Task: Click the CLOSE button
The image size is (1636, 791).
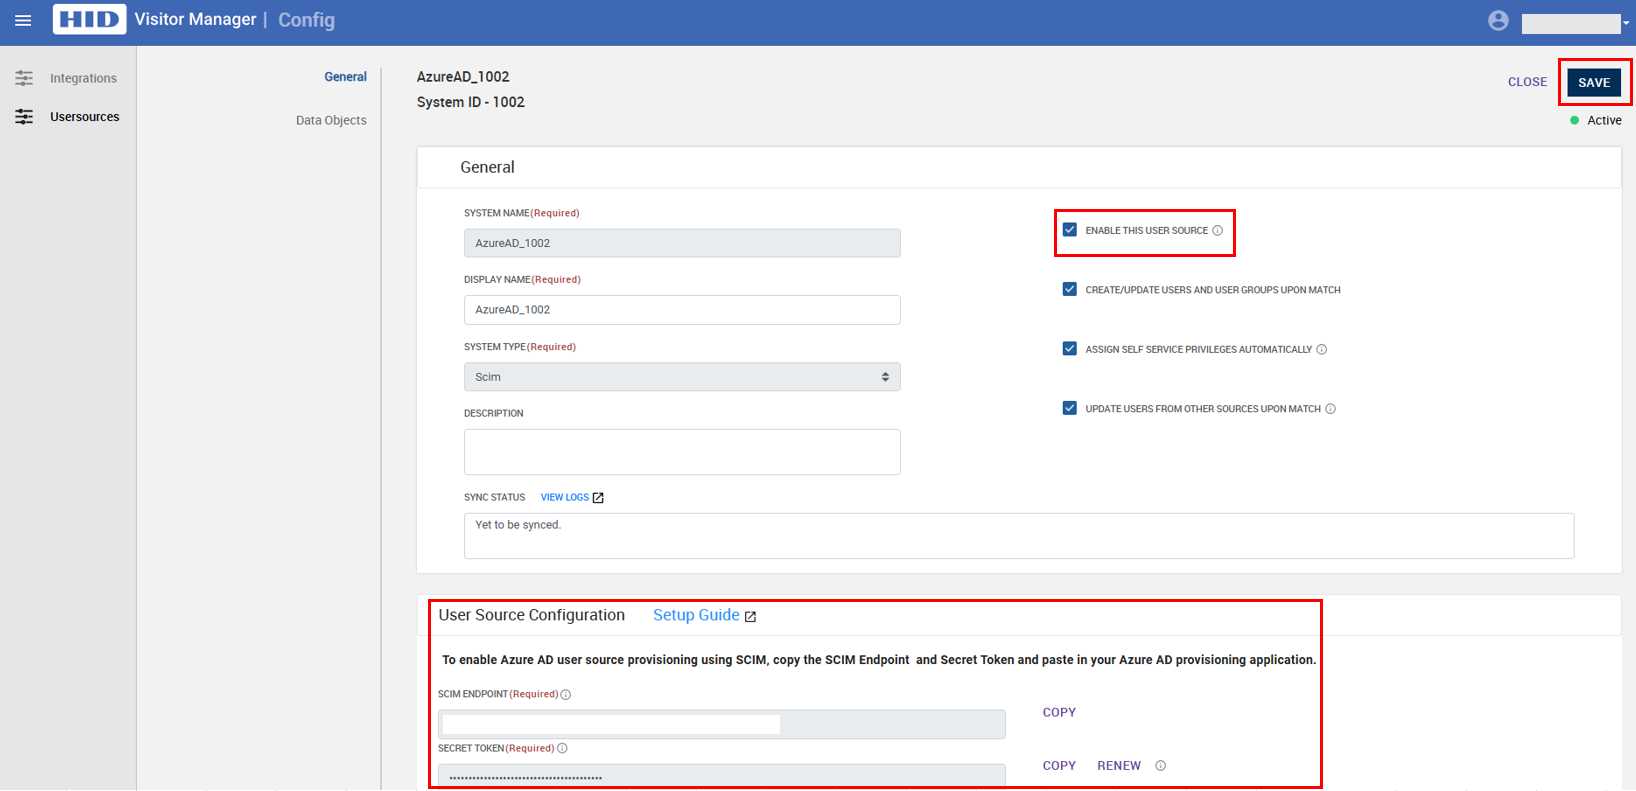Action: pyautogui.click(x=1527, y=82)
